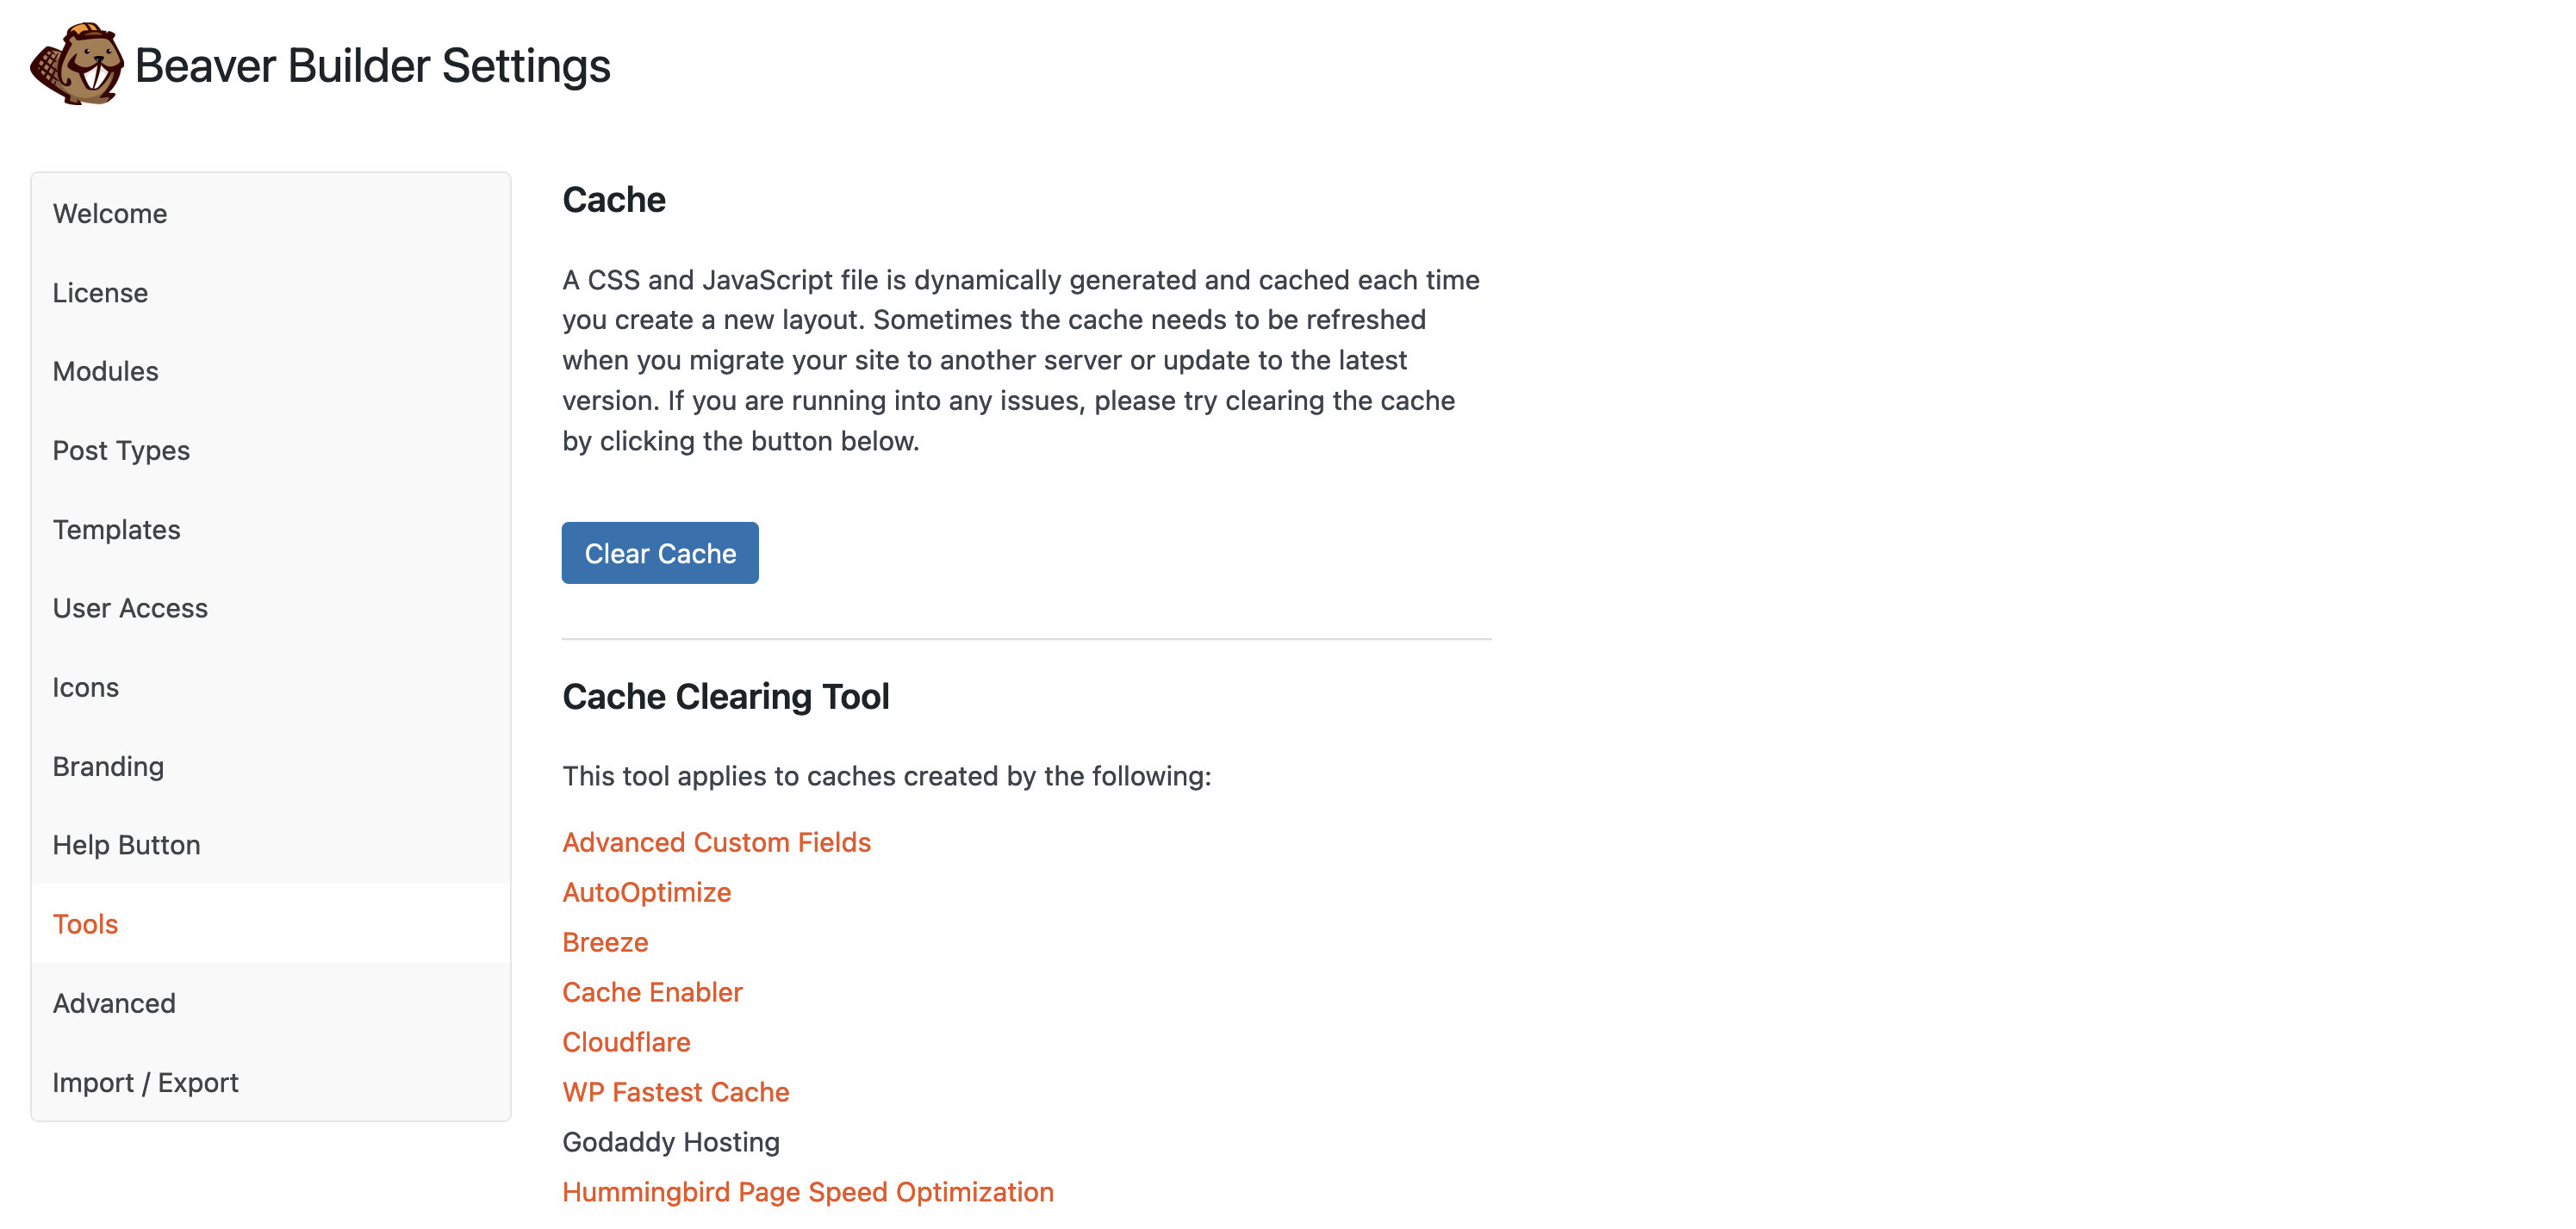The image size is (2576, 1229).
Task: Visit the Cloudflare link
Action: coord(627,1041)
